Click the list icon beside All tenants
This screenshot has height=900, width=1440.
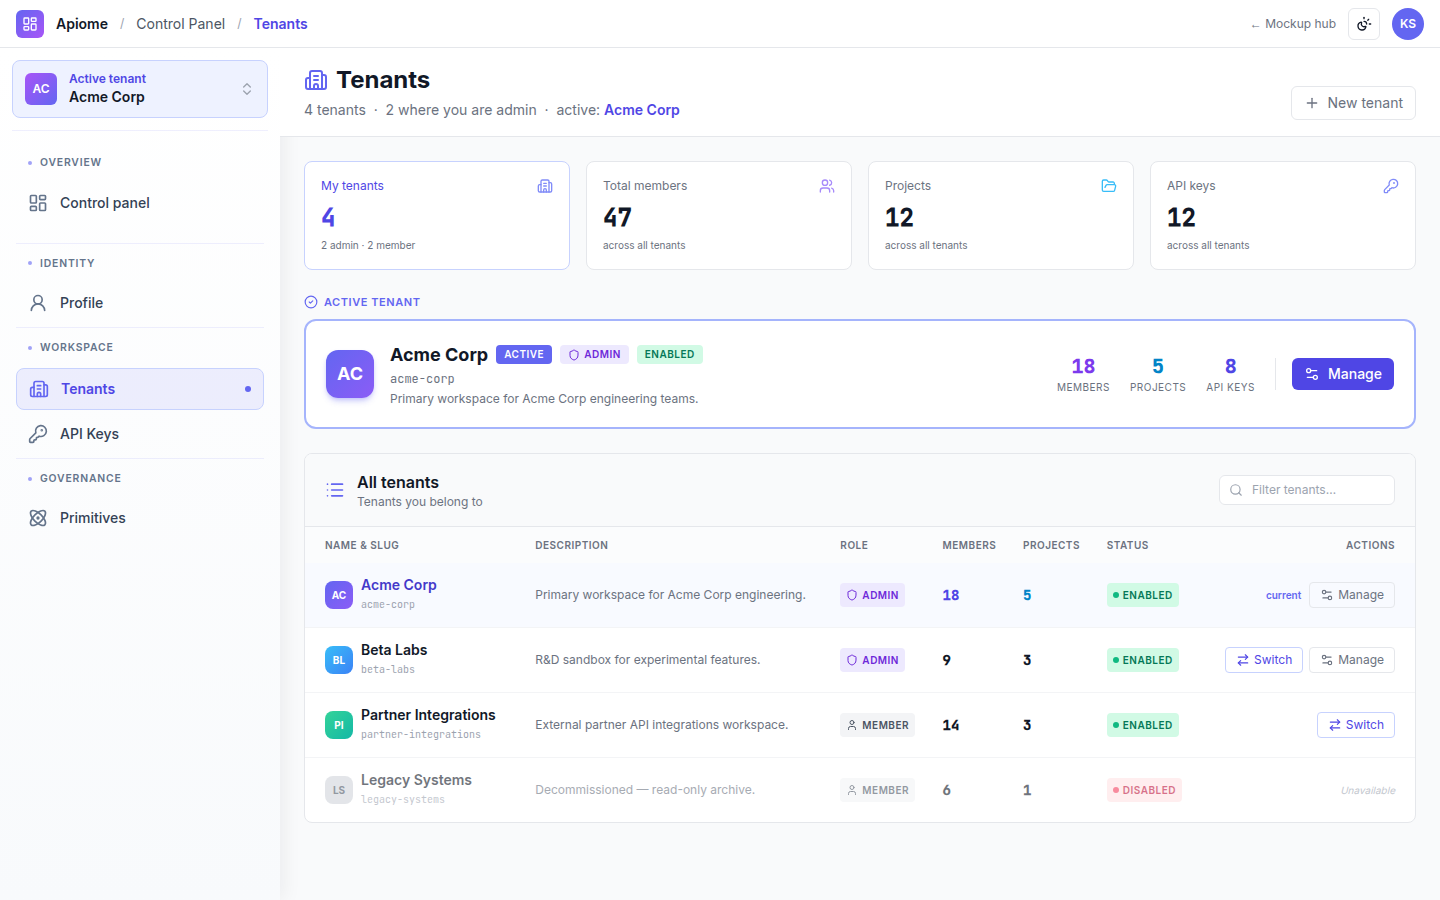(x=335, y=490)
